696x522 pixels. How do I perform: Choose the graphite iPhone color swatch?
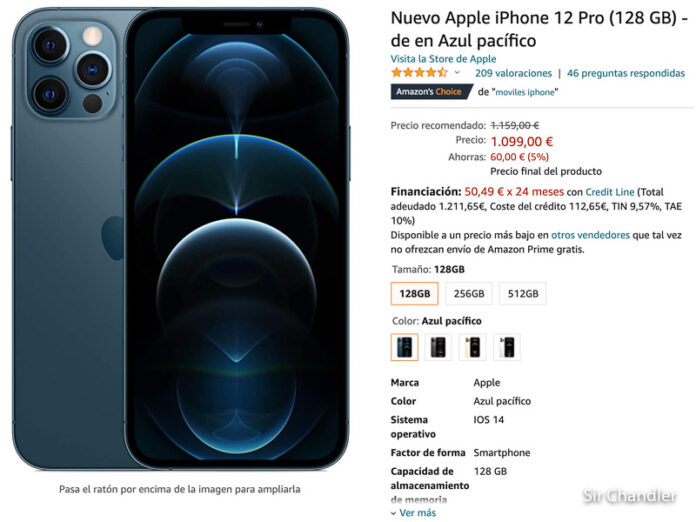[x=438, y=347]
